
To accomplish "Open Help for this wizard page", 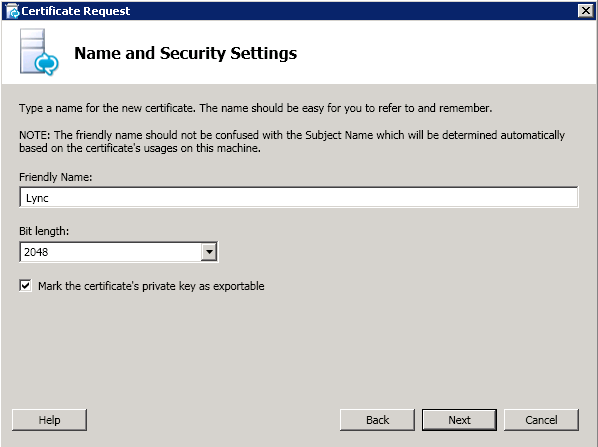I will point(49,420).
